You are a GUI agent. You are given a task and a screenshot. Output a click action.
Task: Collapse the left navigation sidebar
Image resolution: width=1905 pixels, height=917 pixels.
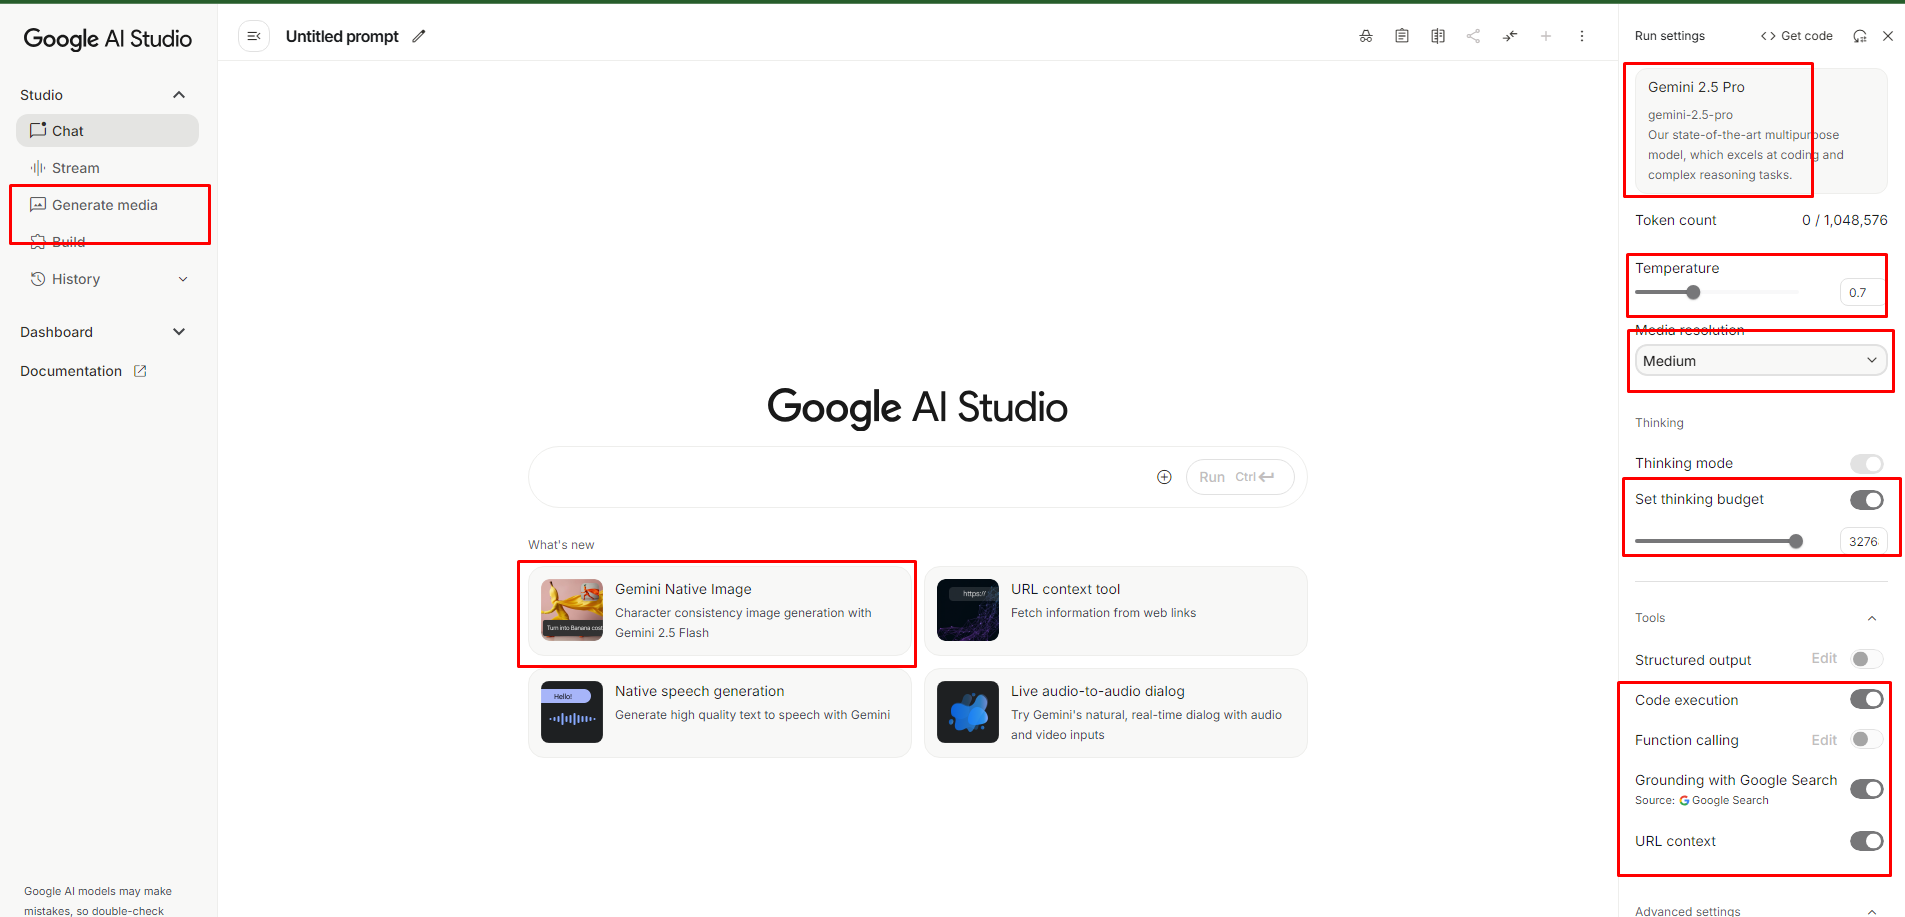pos(254,36)
